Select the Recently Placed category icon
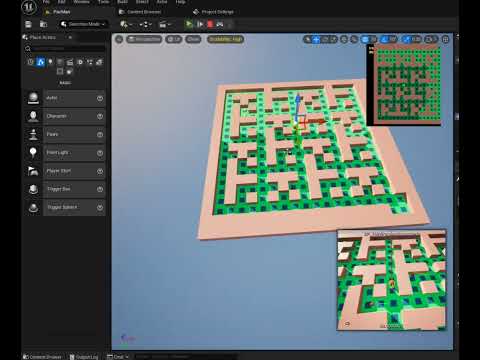 click(x=30, y=62)
